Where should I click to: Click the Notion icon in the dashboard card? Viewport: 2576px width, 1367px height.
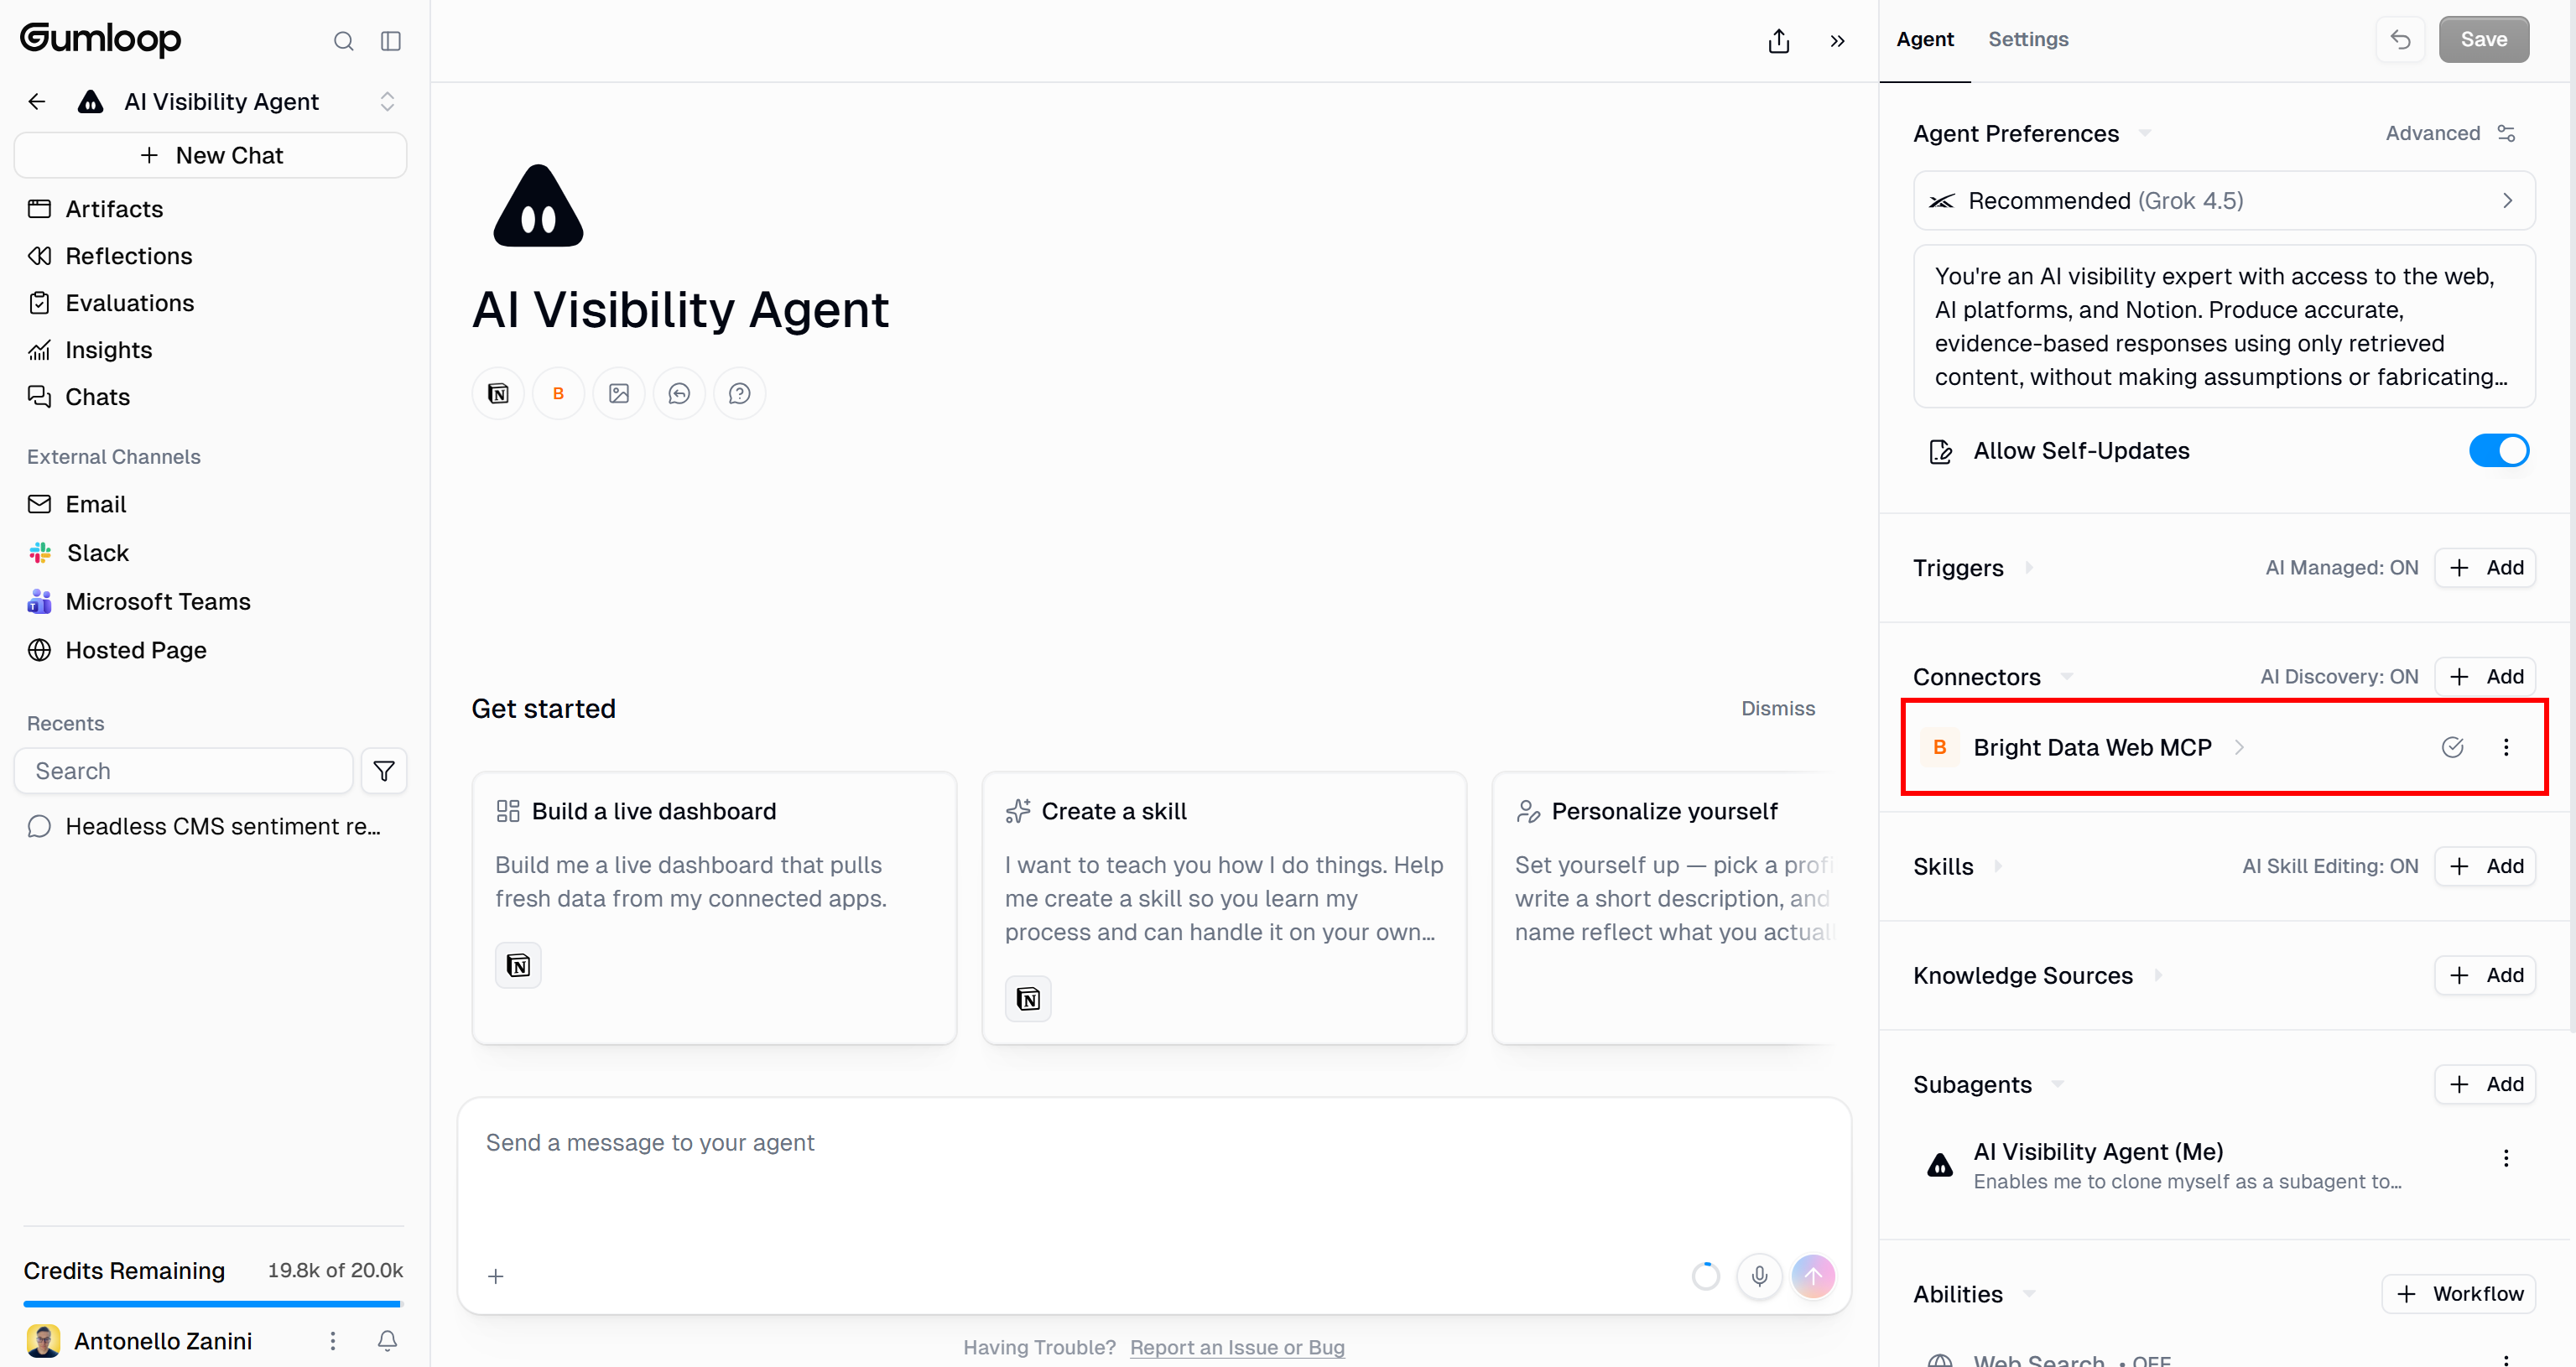(x=518, y=965)
